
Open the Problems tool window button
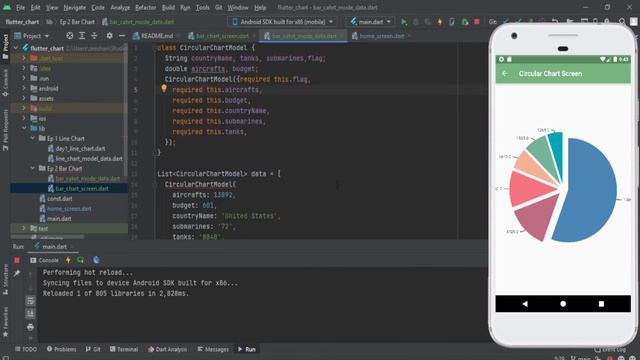[x=61, y=349]
